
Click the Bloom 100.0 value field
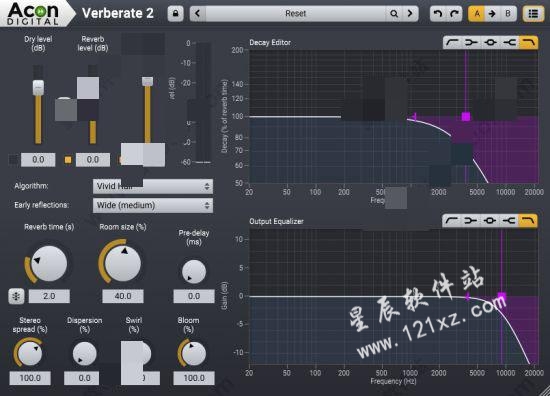[x=194, y=378]
